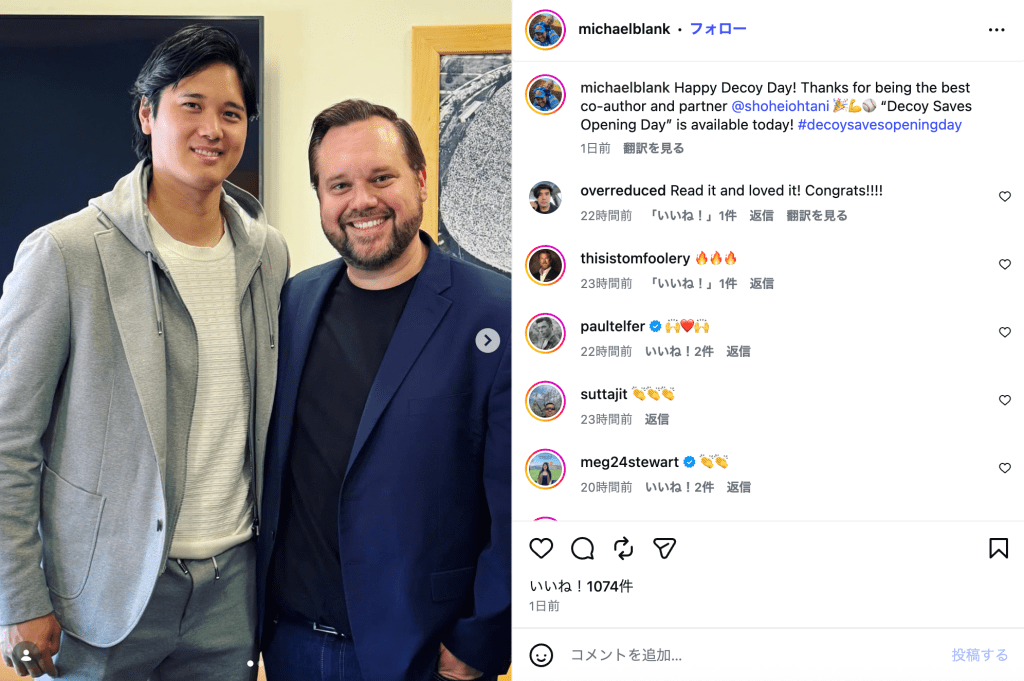Save post with the bookmark icon

[x=998, y=548]
